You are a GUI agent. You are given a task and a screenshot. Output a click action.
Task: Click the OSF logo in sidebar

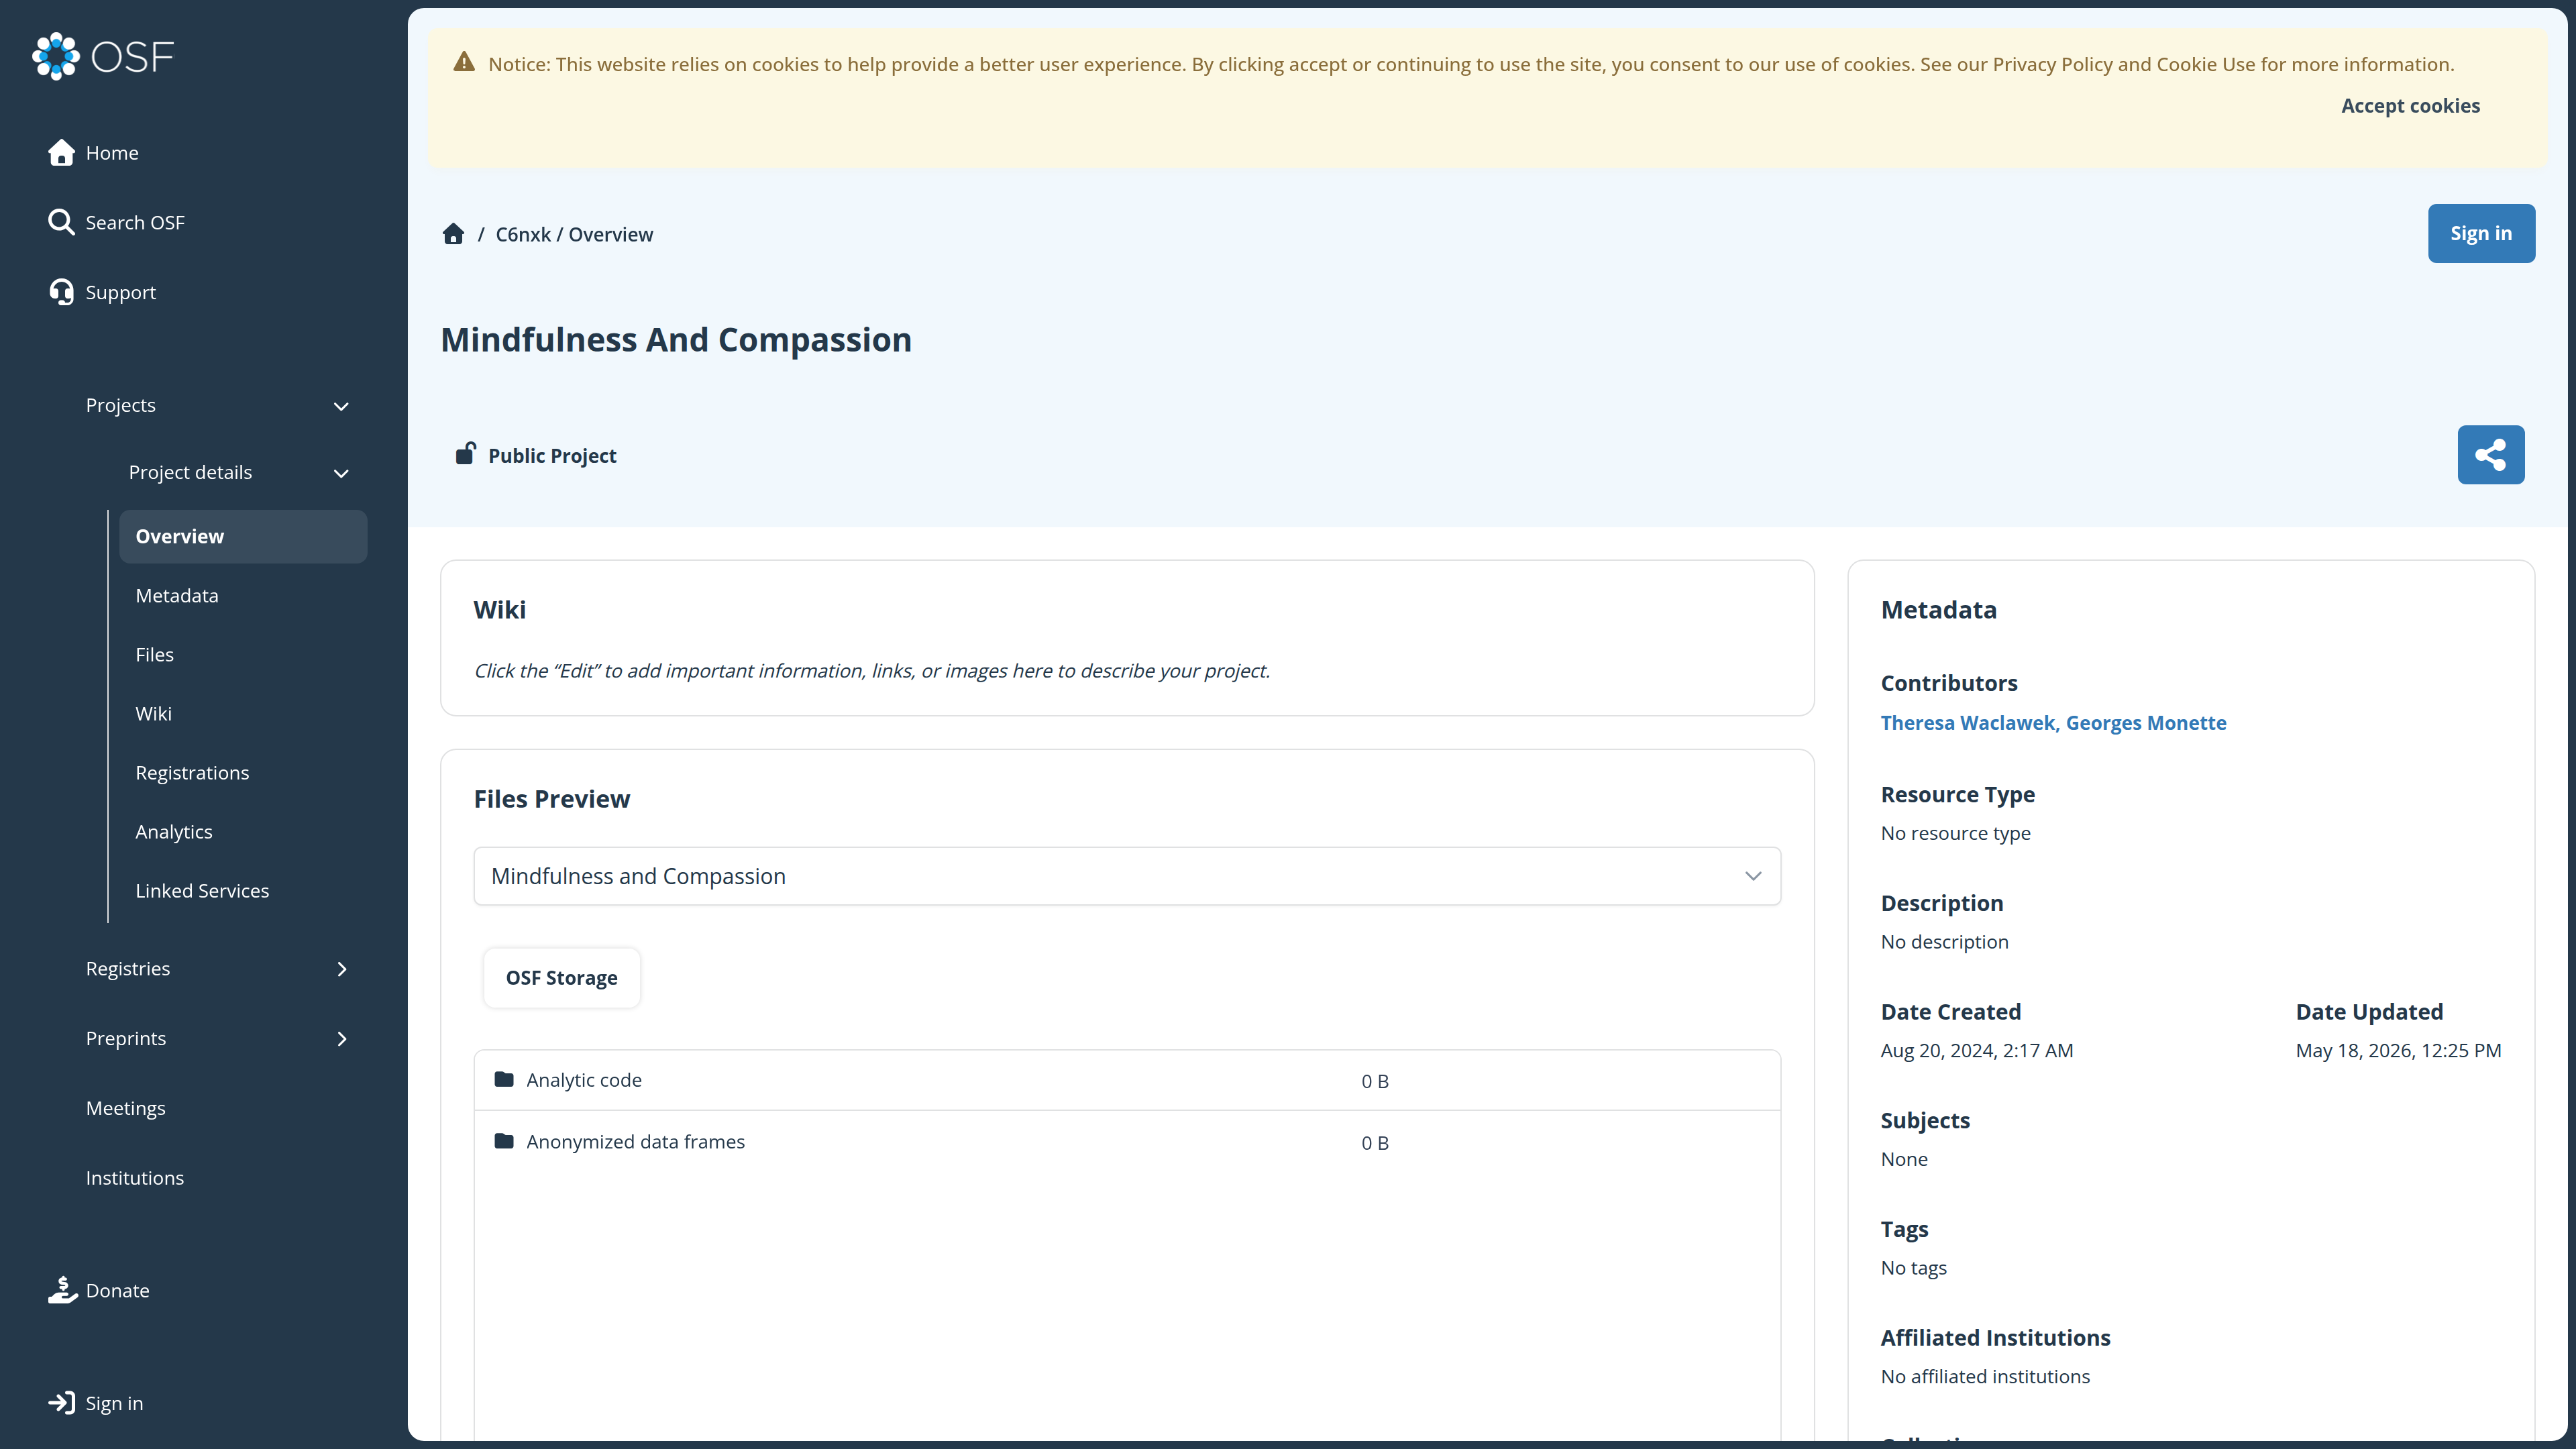pos(103,56)
